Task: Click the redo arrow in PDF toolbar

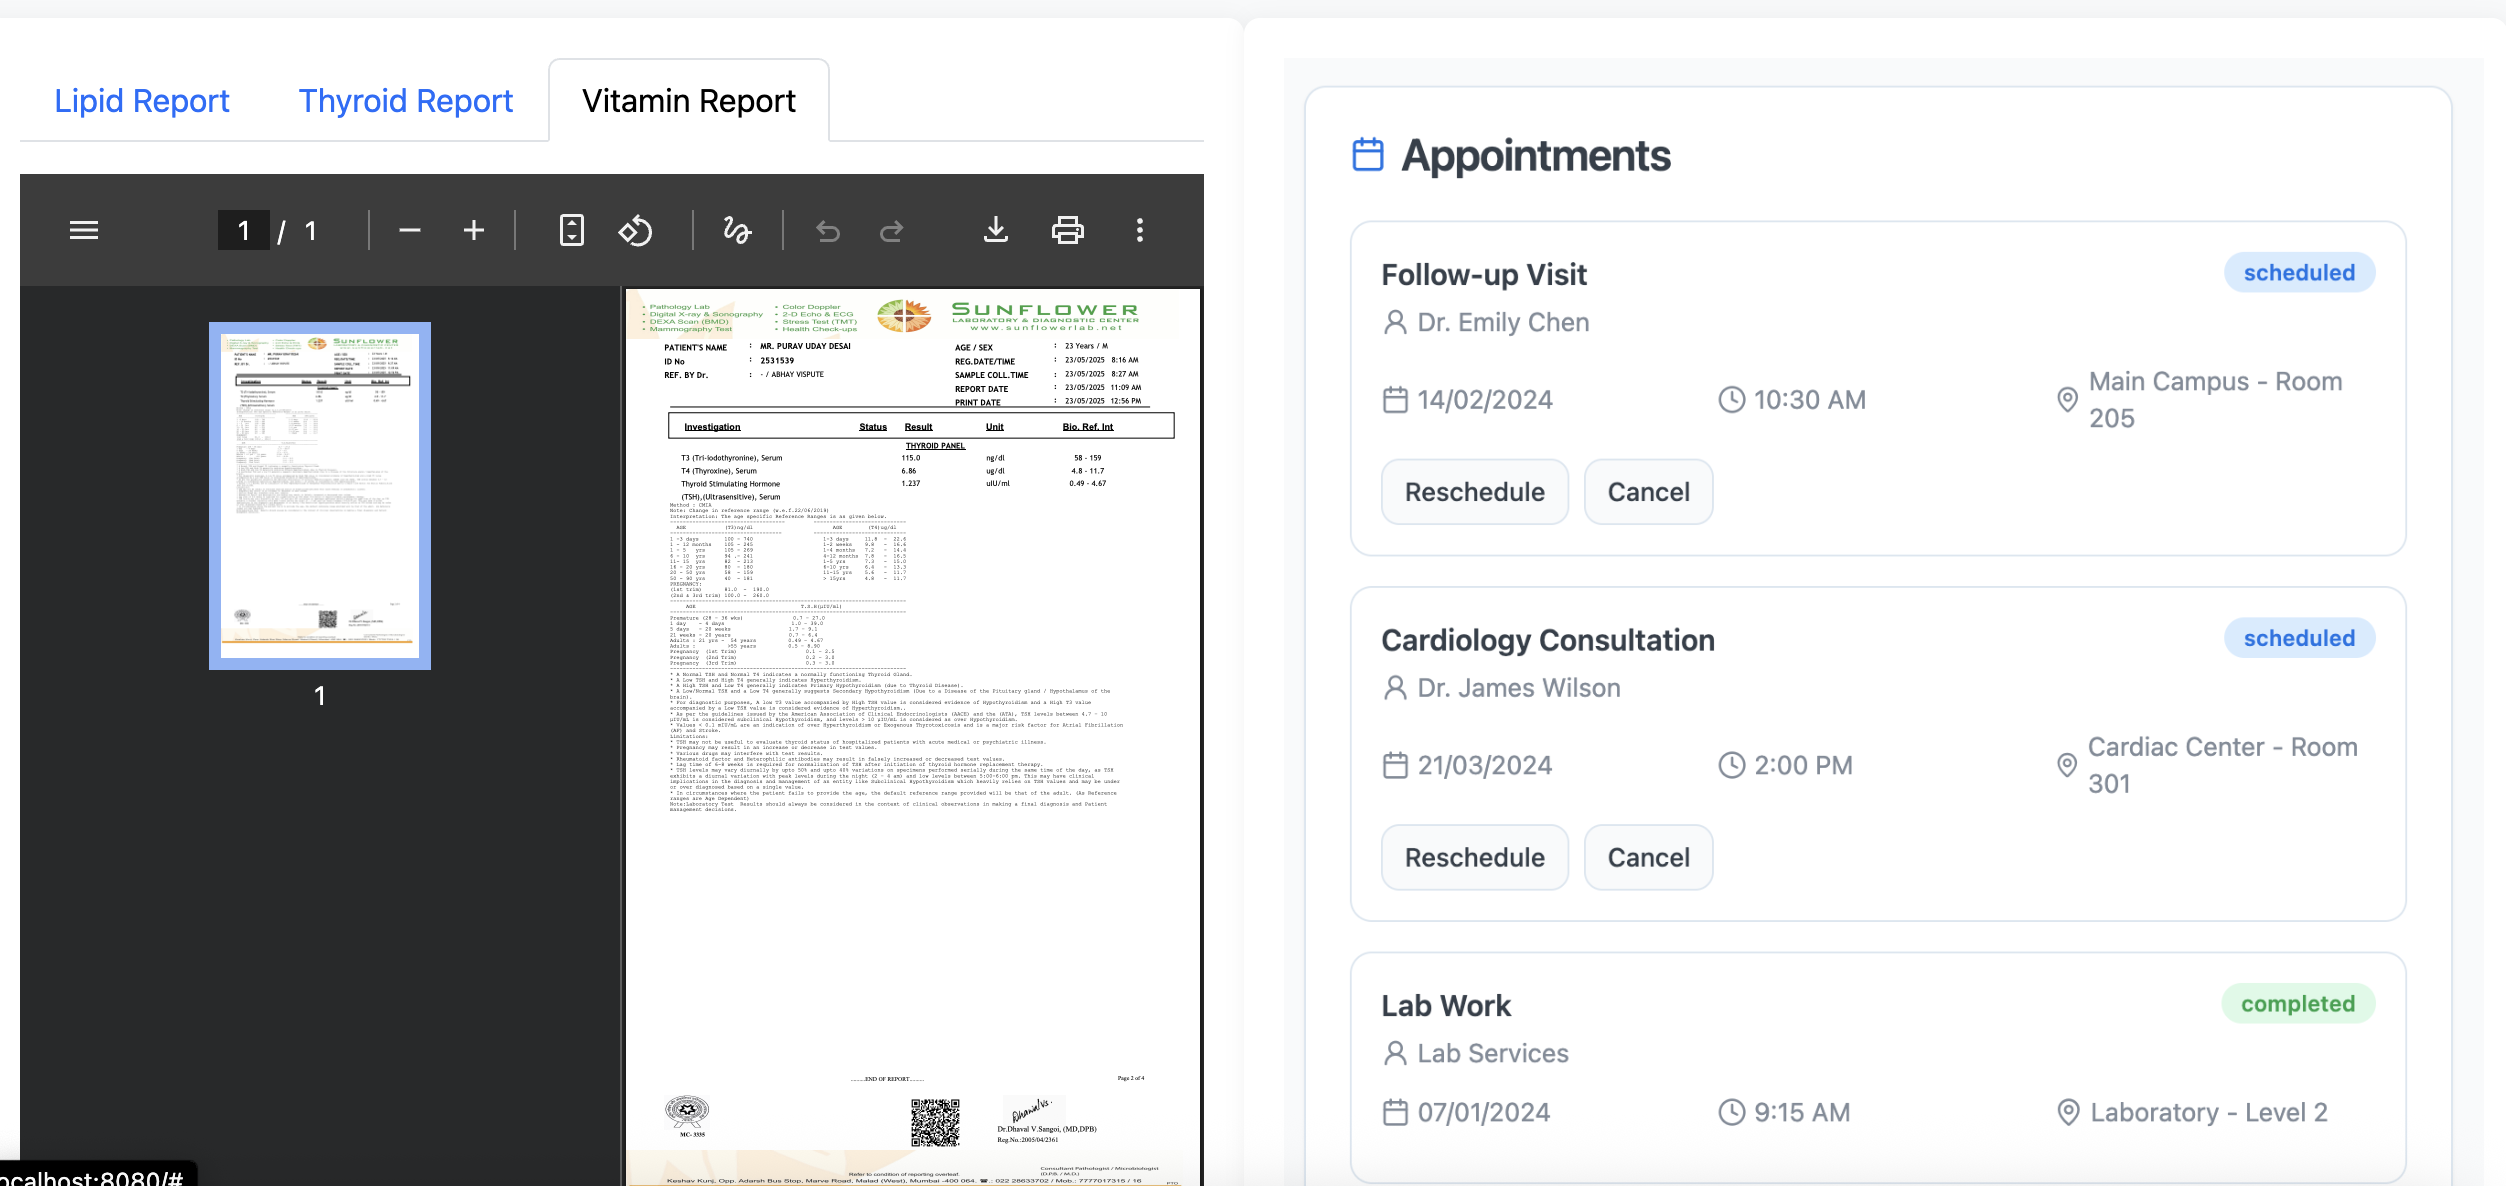Action: (x=891, y=231)
